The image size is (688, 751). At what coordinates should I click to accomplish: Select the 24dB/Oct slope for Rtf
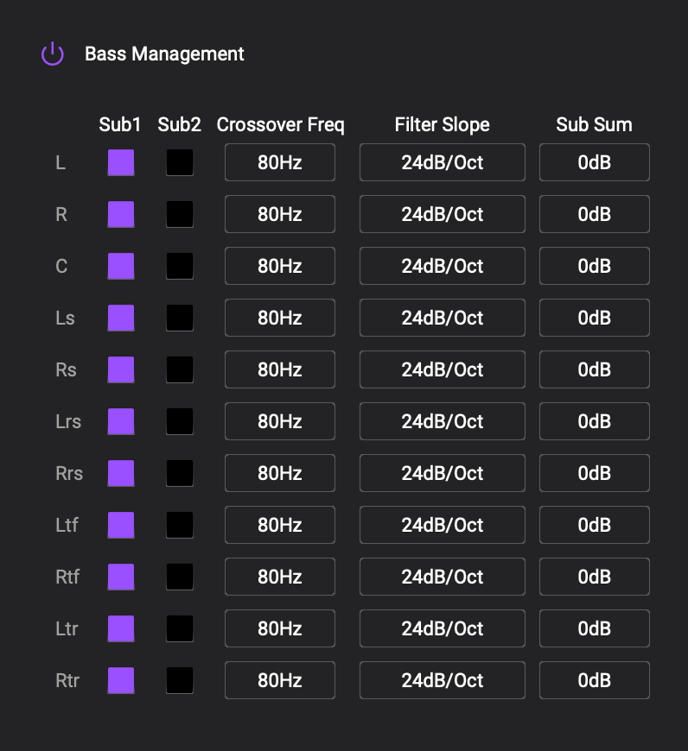pyautogui.click(x=442, y=577)
